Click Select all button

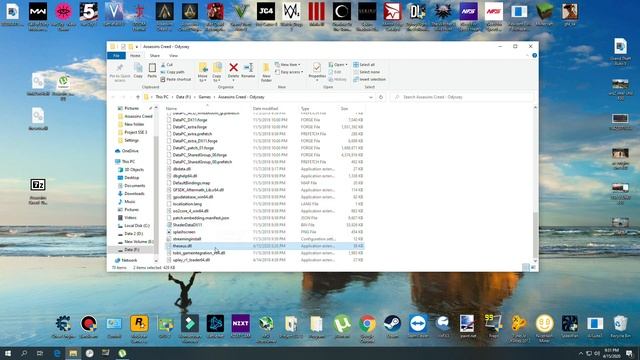click(x=364, y=64)
